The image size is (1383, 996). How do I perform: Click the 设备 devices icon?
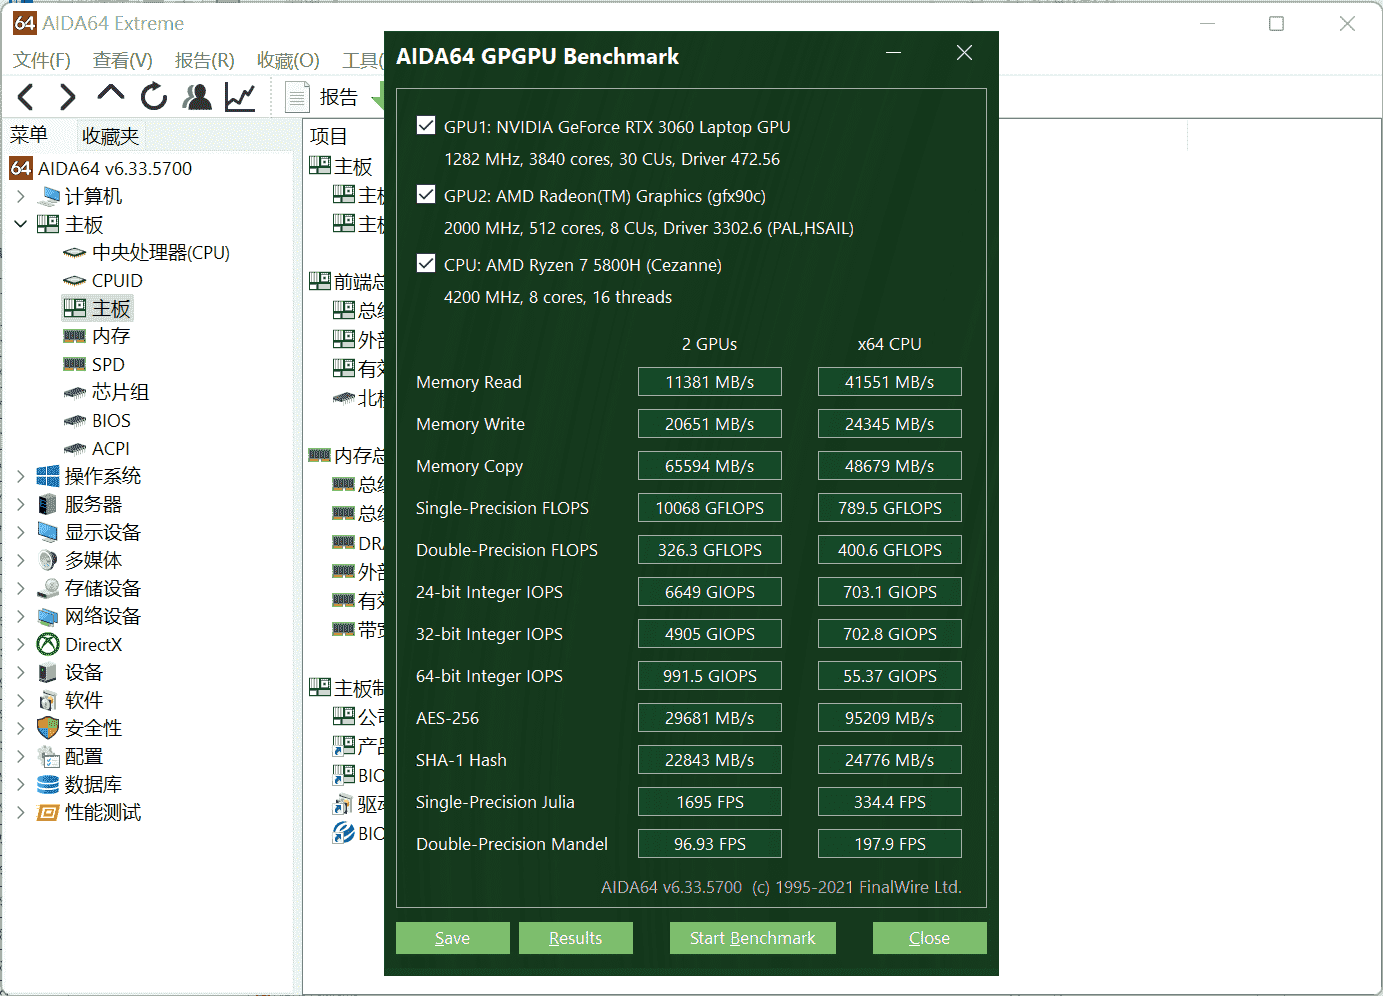[x=48, y=672]
